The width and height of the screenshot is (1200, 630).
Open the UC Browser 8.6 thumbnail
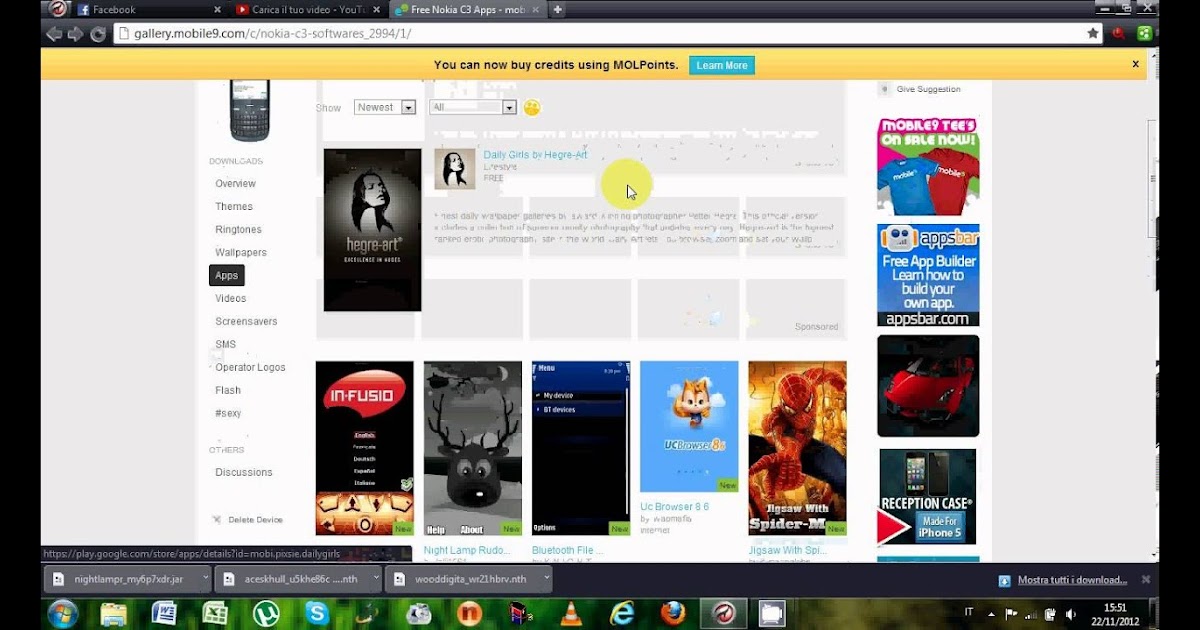(689, 427)
